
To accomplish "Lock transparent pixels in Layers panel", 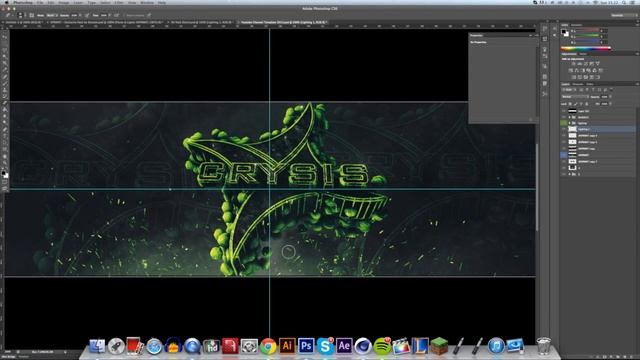I will [x=571, y=104].
